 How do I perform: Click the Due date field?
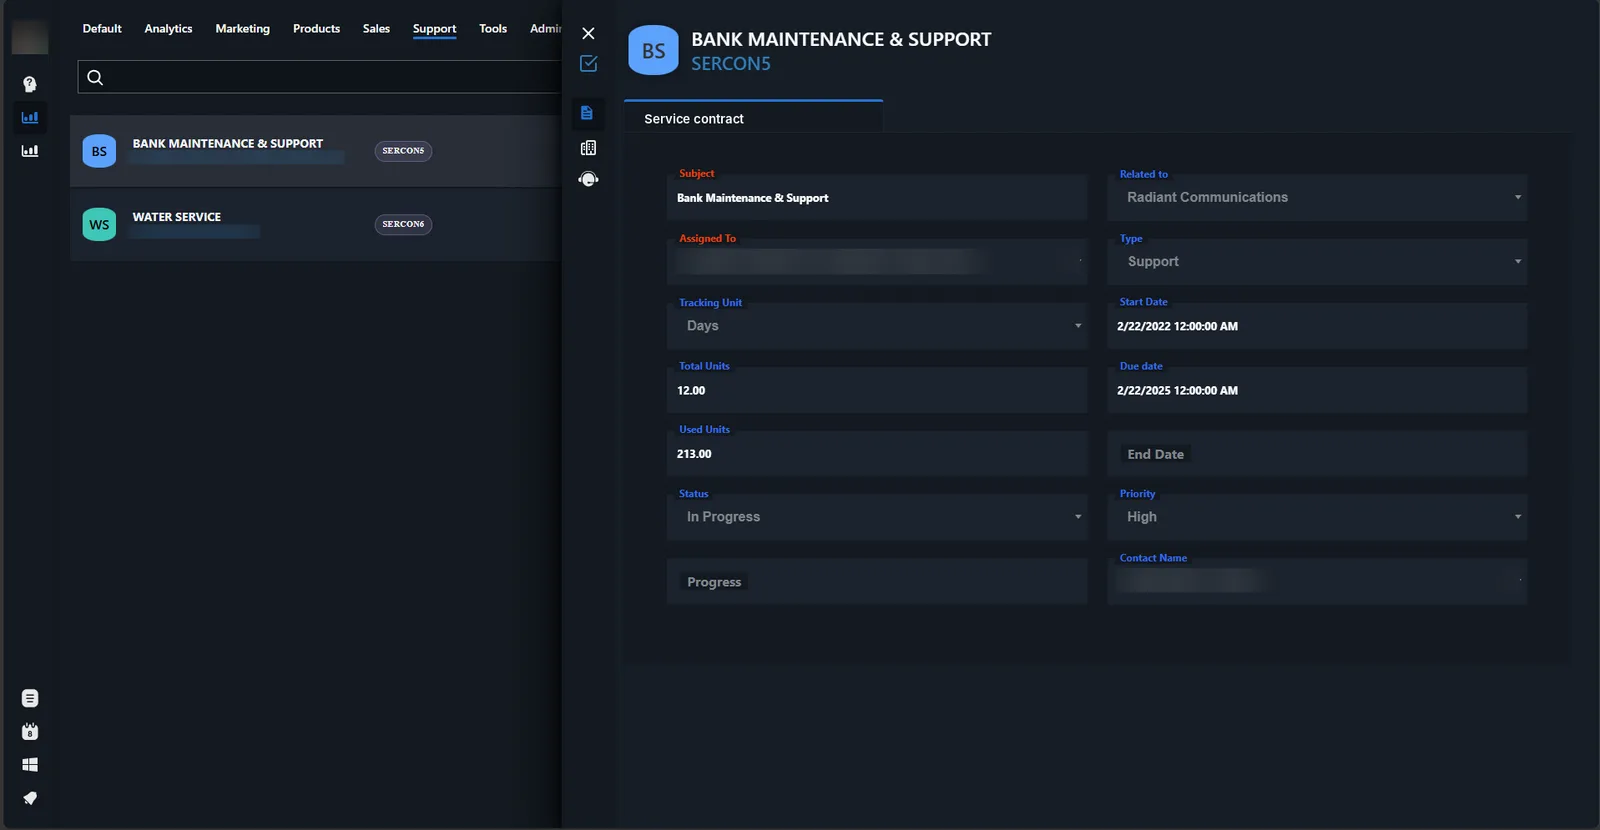pos(1317,390)
